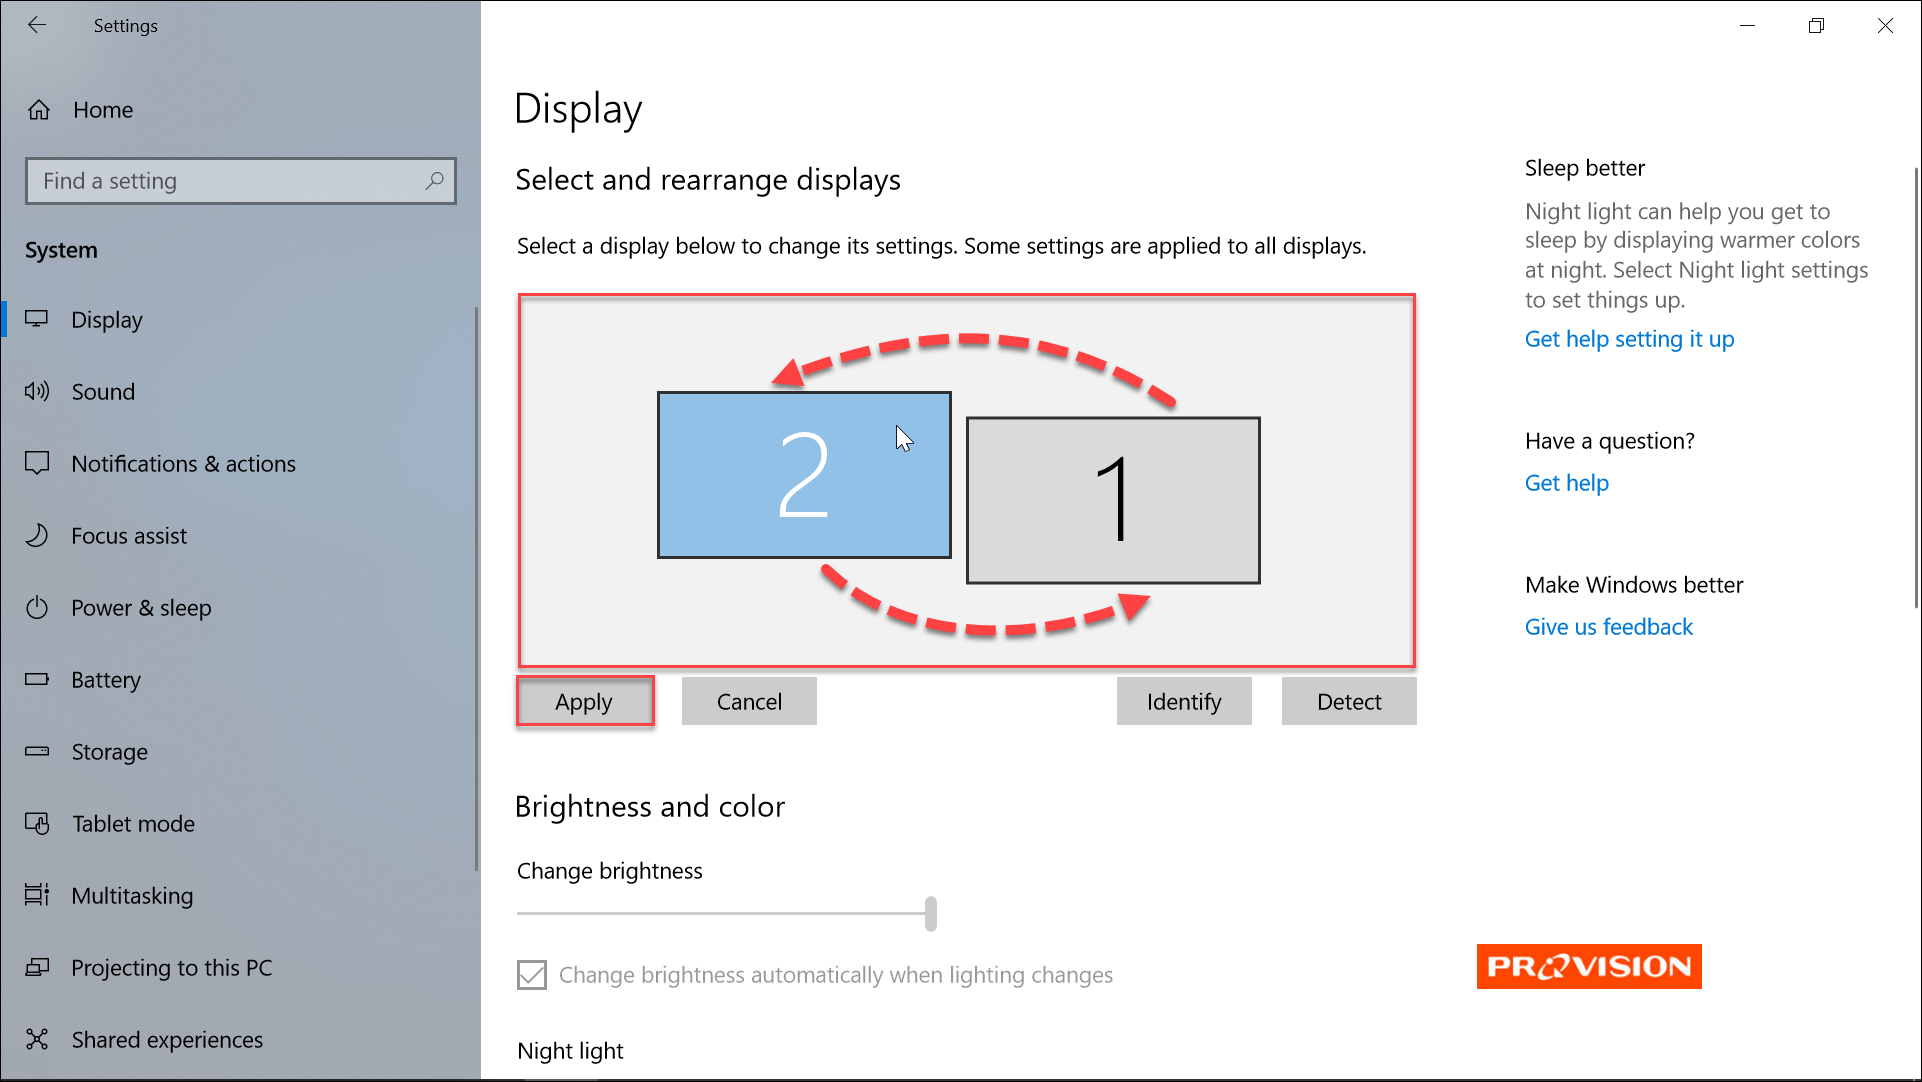
Task: Click the Shared experiences icon
Action: pos(37,1039)
